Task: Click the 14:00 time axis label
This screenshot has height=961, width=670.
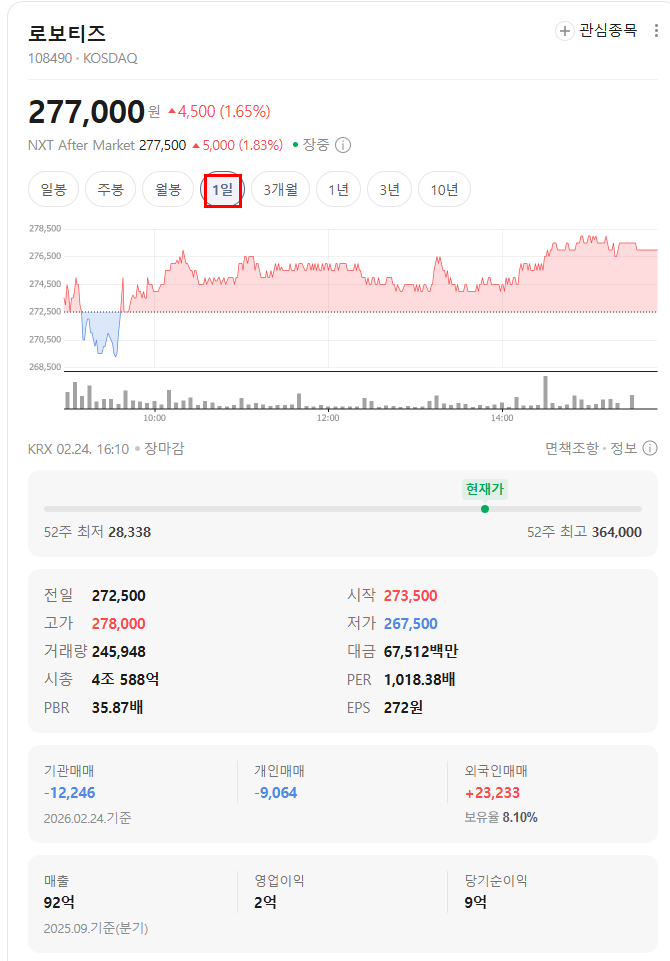Action: click(502, 418)
